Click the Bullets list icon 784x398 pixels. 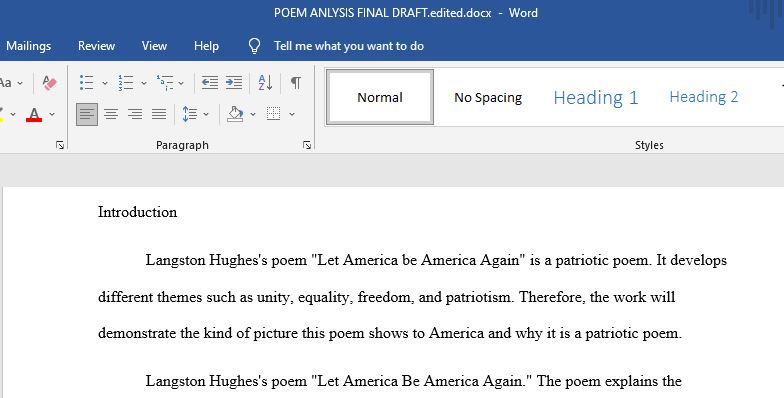87,82
